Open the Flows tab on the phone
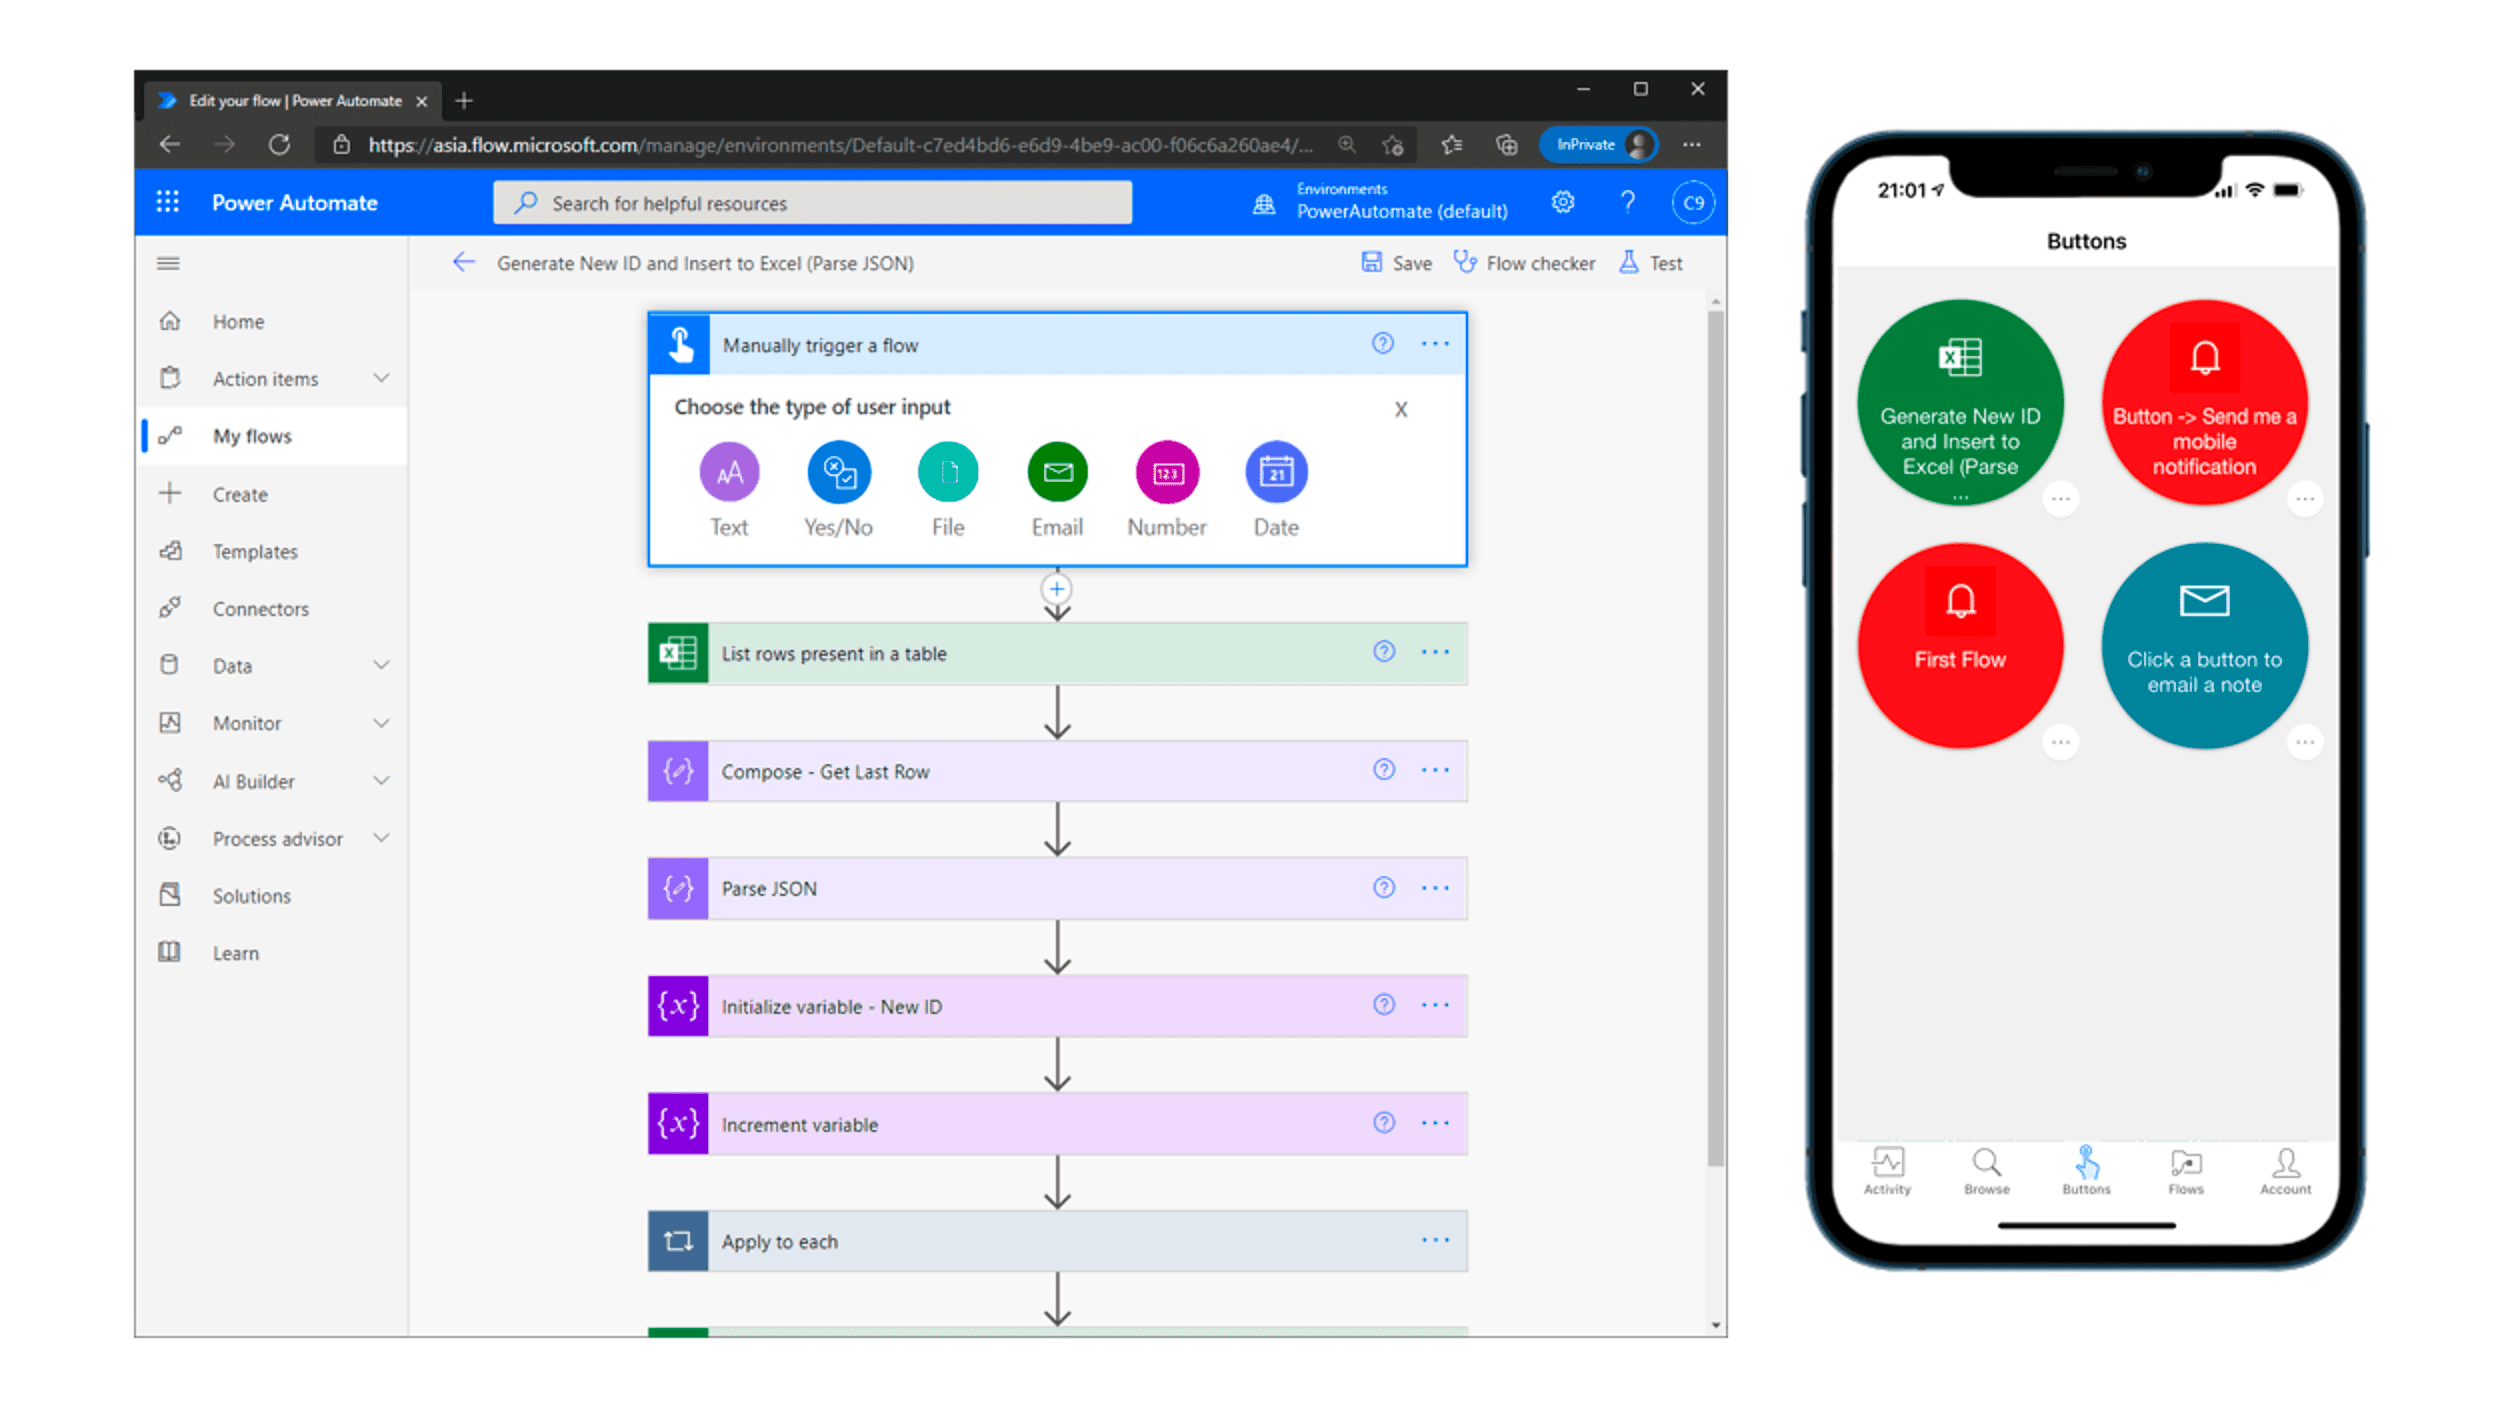 pyautogui.click(x=2186, y=1170)
